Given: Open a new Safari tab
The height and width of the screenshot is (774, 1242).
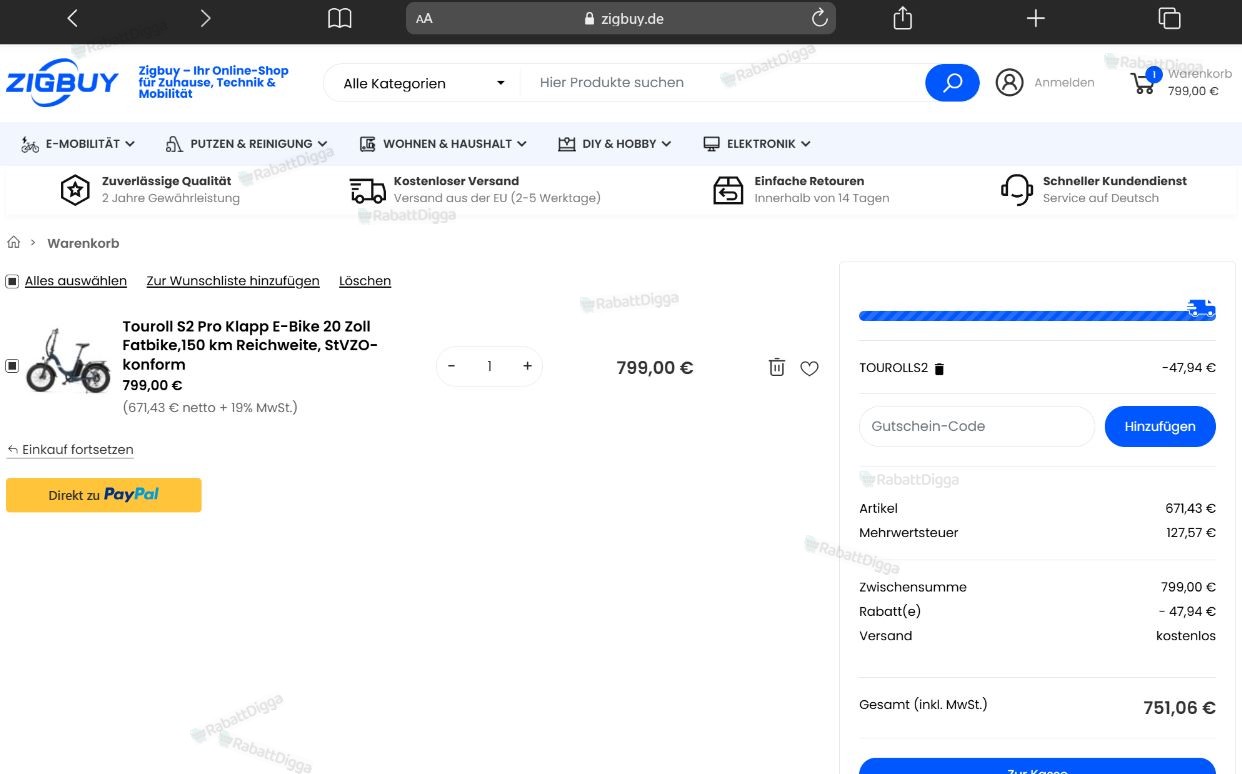Looking at the screenshot, I should click(1035, 18).
